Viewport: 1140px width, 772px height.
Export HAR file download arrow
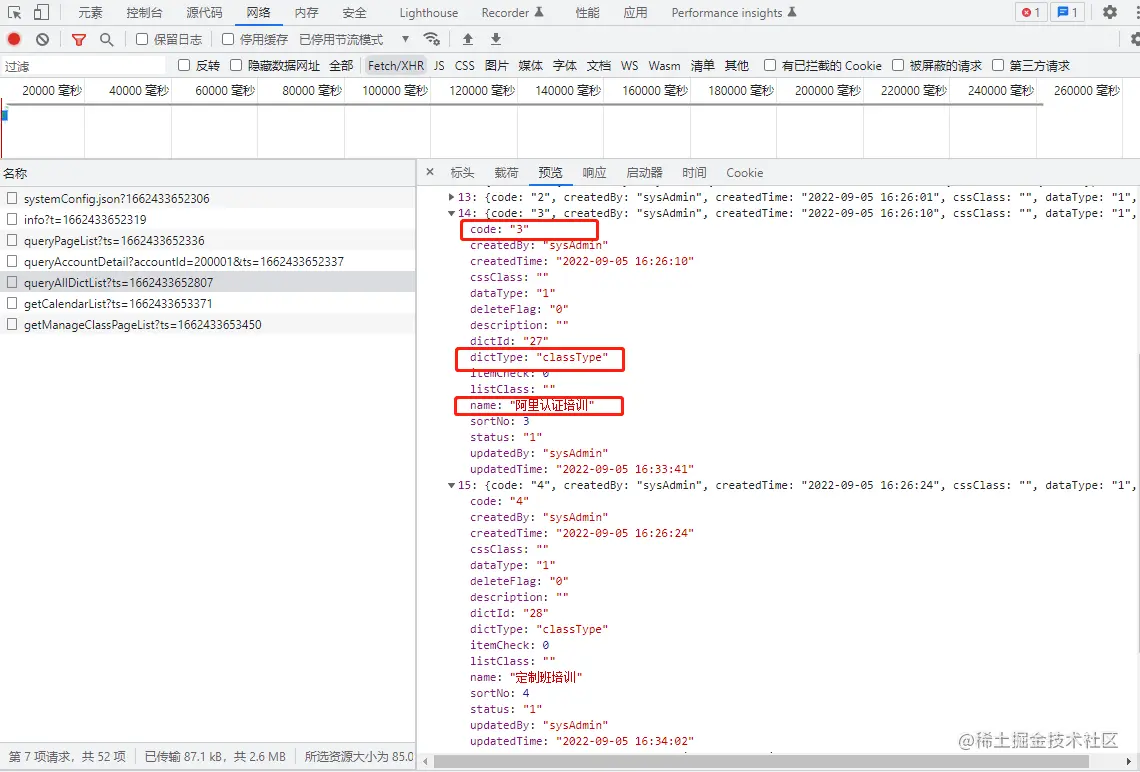[496, 39]
